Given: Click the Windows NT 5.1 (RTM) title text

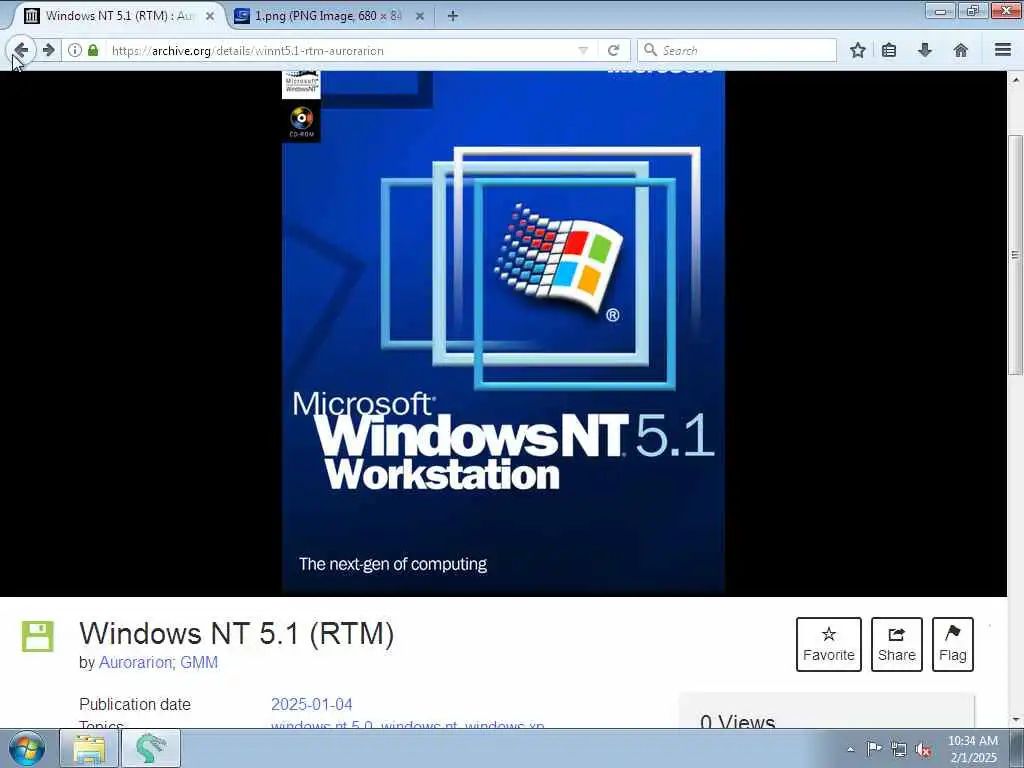Looking at the screenshot, I should [x=236, y=633].
